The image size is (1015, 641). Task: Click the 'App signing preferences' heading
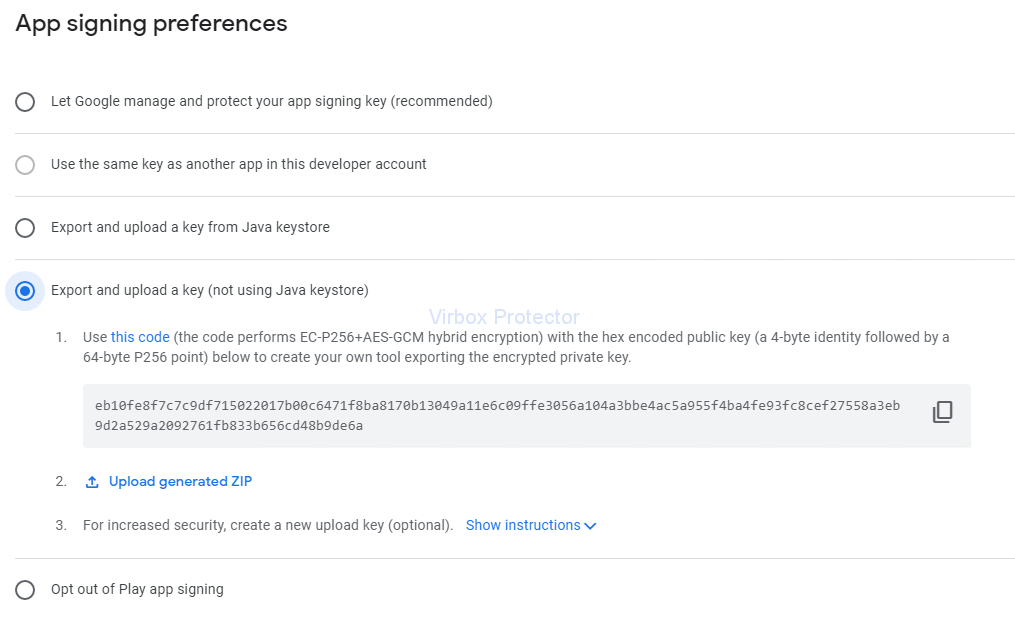click(x=151, y=23)
